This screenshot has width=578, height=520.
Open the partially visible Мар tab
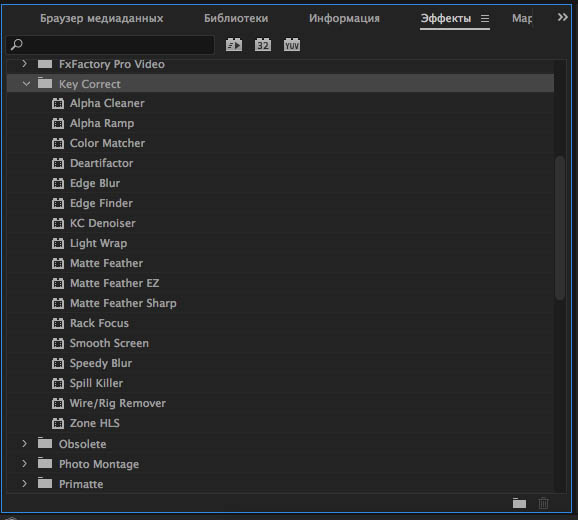pyautogui.click(x=522, y=18)
